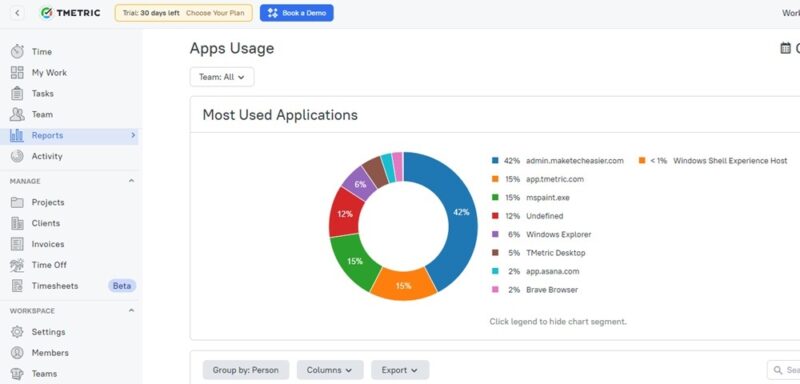Click the Projects folder icon

pyautogui.click(x=17, y=202)
